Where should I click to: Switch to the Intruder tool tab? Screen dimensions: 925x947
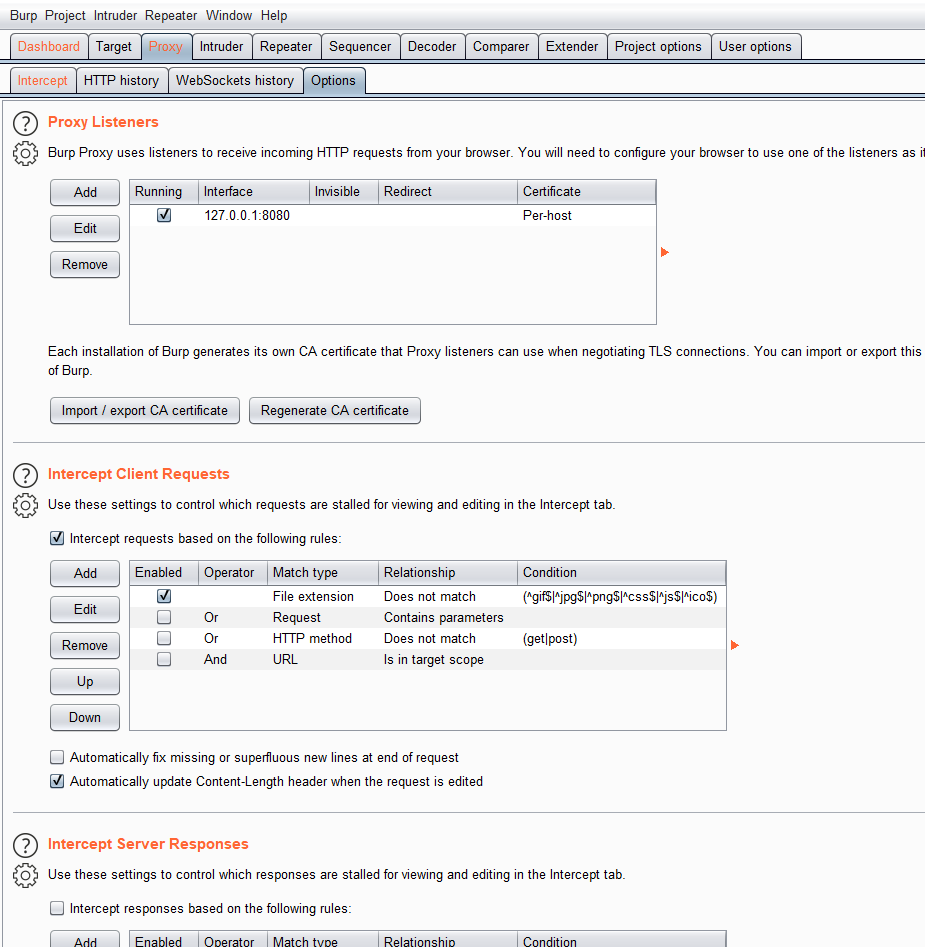222,47
